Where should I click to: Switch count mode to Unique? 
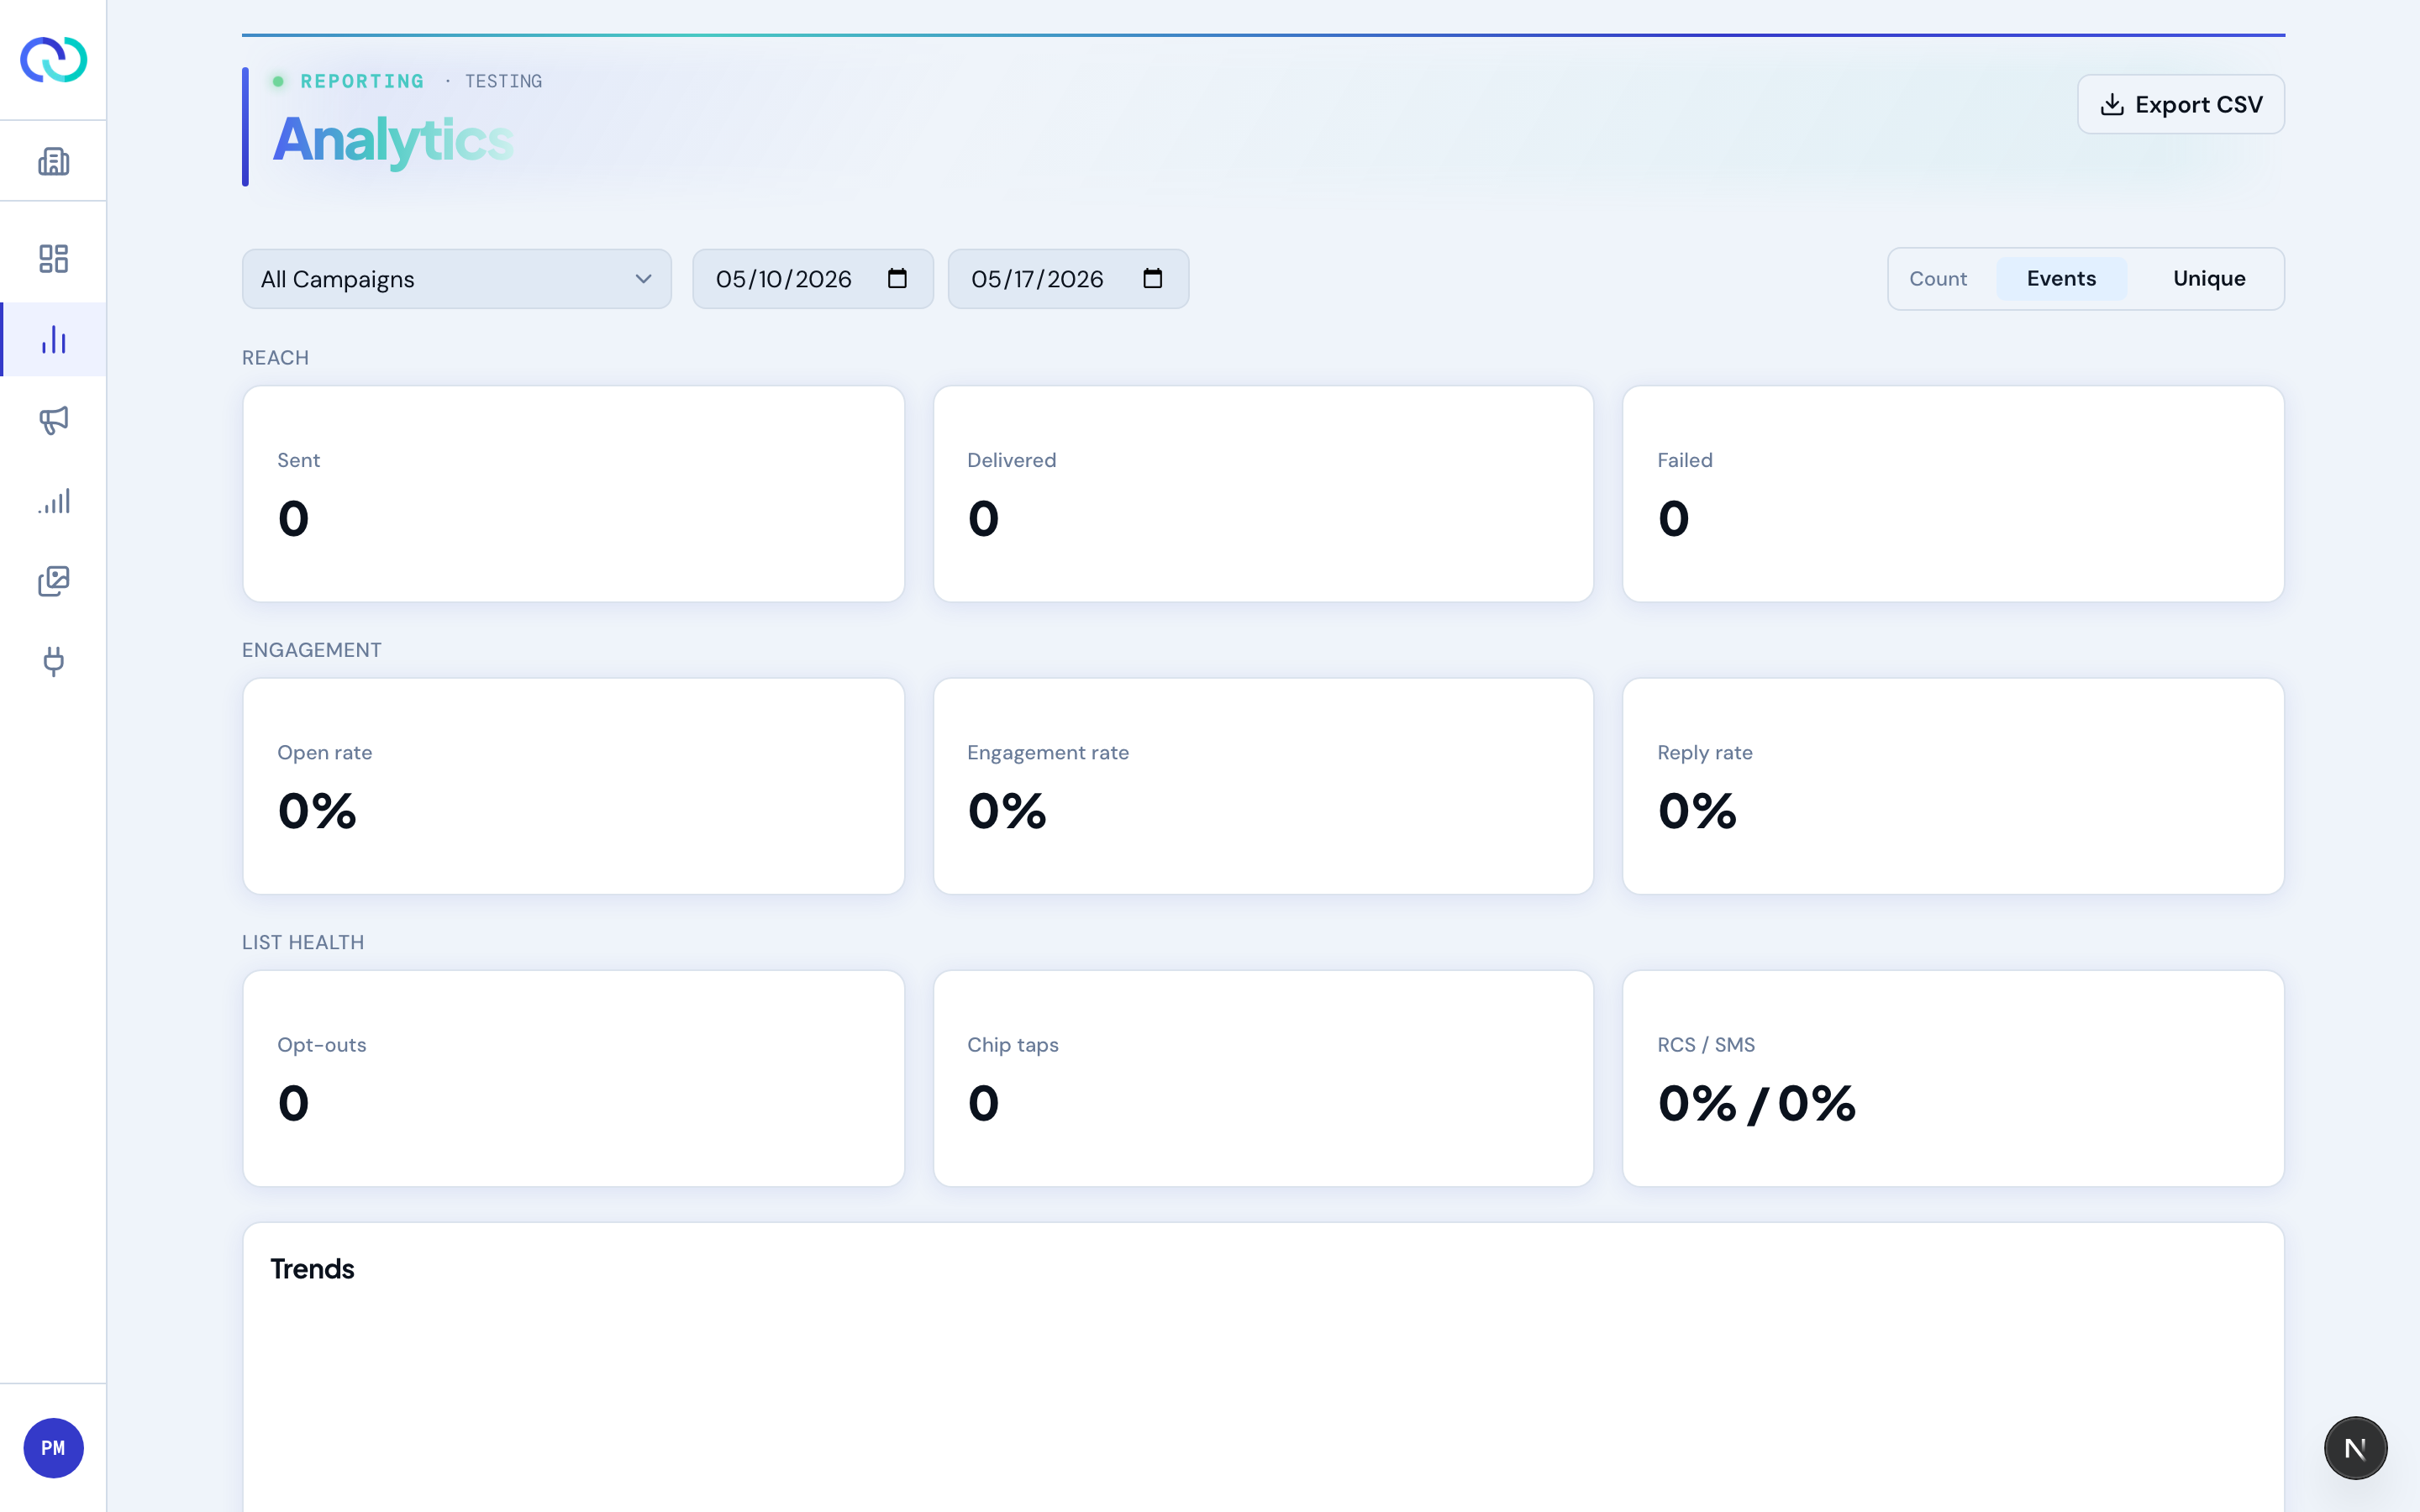[x=2209, y=279]
